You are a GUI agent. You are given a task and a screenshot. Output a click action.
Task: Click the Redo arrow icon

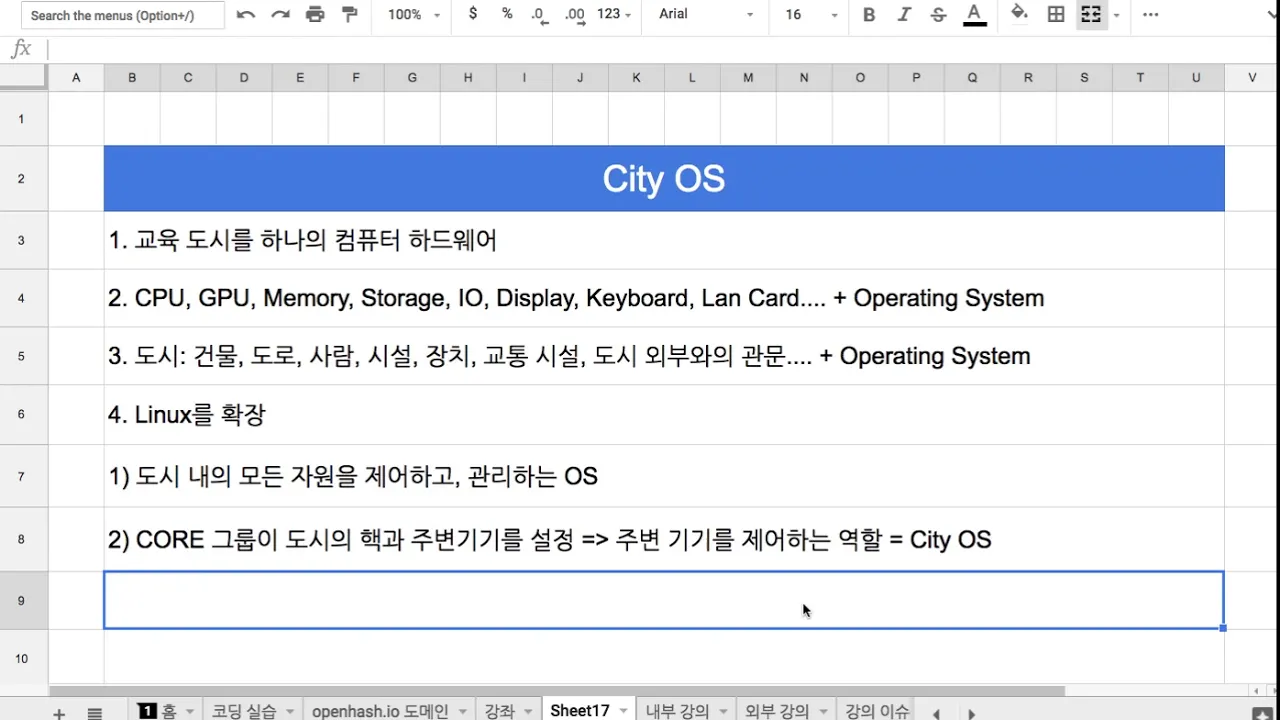[281, 14]
